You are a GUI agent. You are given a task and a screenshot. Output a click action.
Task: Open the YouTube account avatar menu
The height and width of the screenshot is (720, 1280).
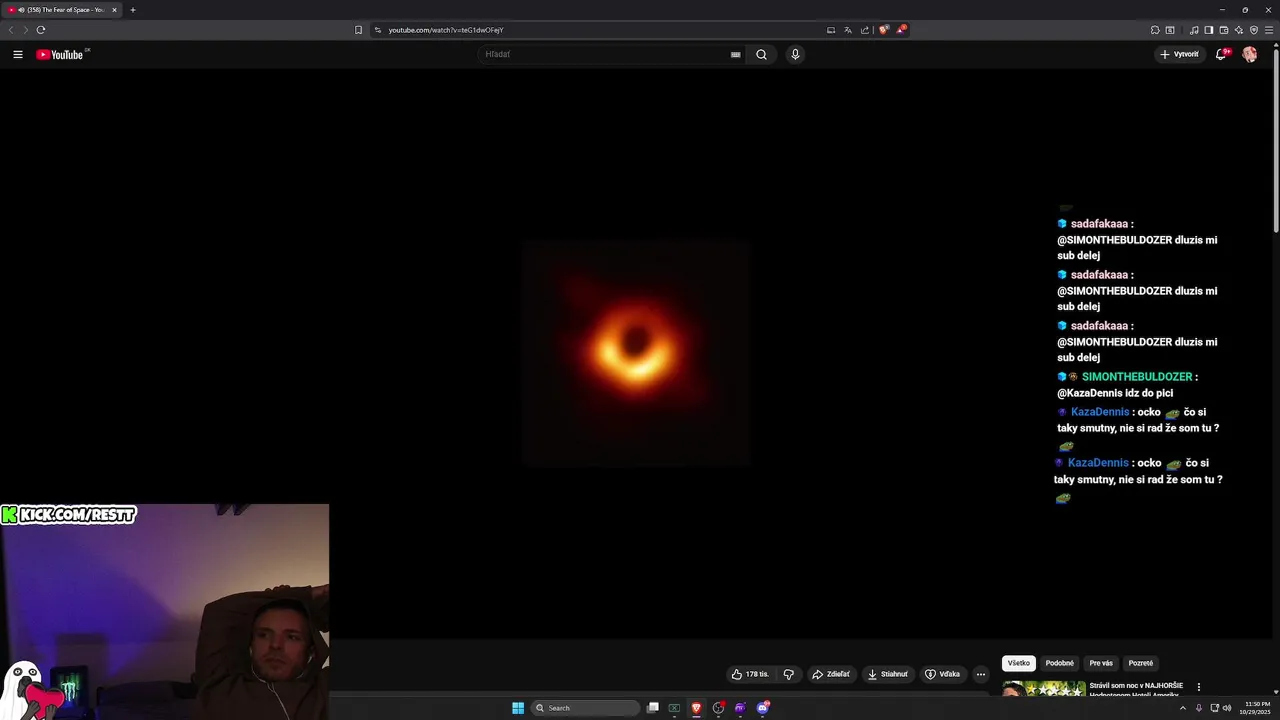coord(1250,54)
